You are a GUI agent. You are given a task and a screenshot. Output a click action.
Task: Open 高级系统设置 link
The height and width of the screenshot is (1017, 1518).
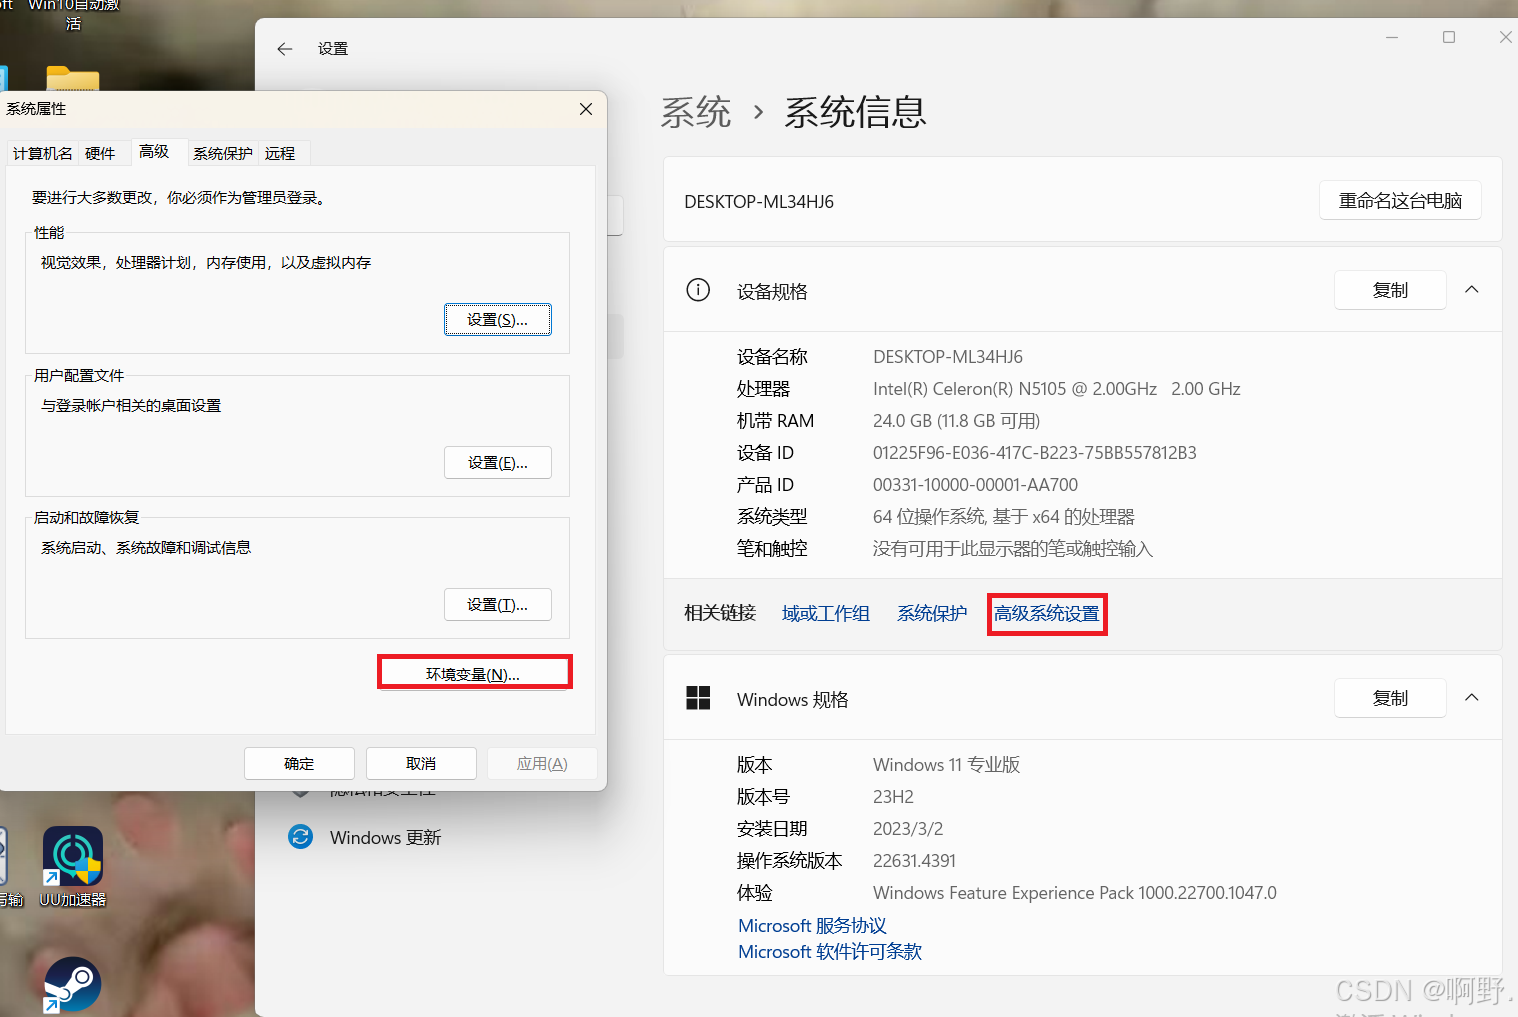1046,613
